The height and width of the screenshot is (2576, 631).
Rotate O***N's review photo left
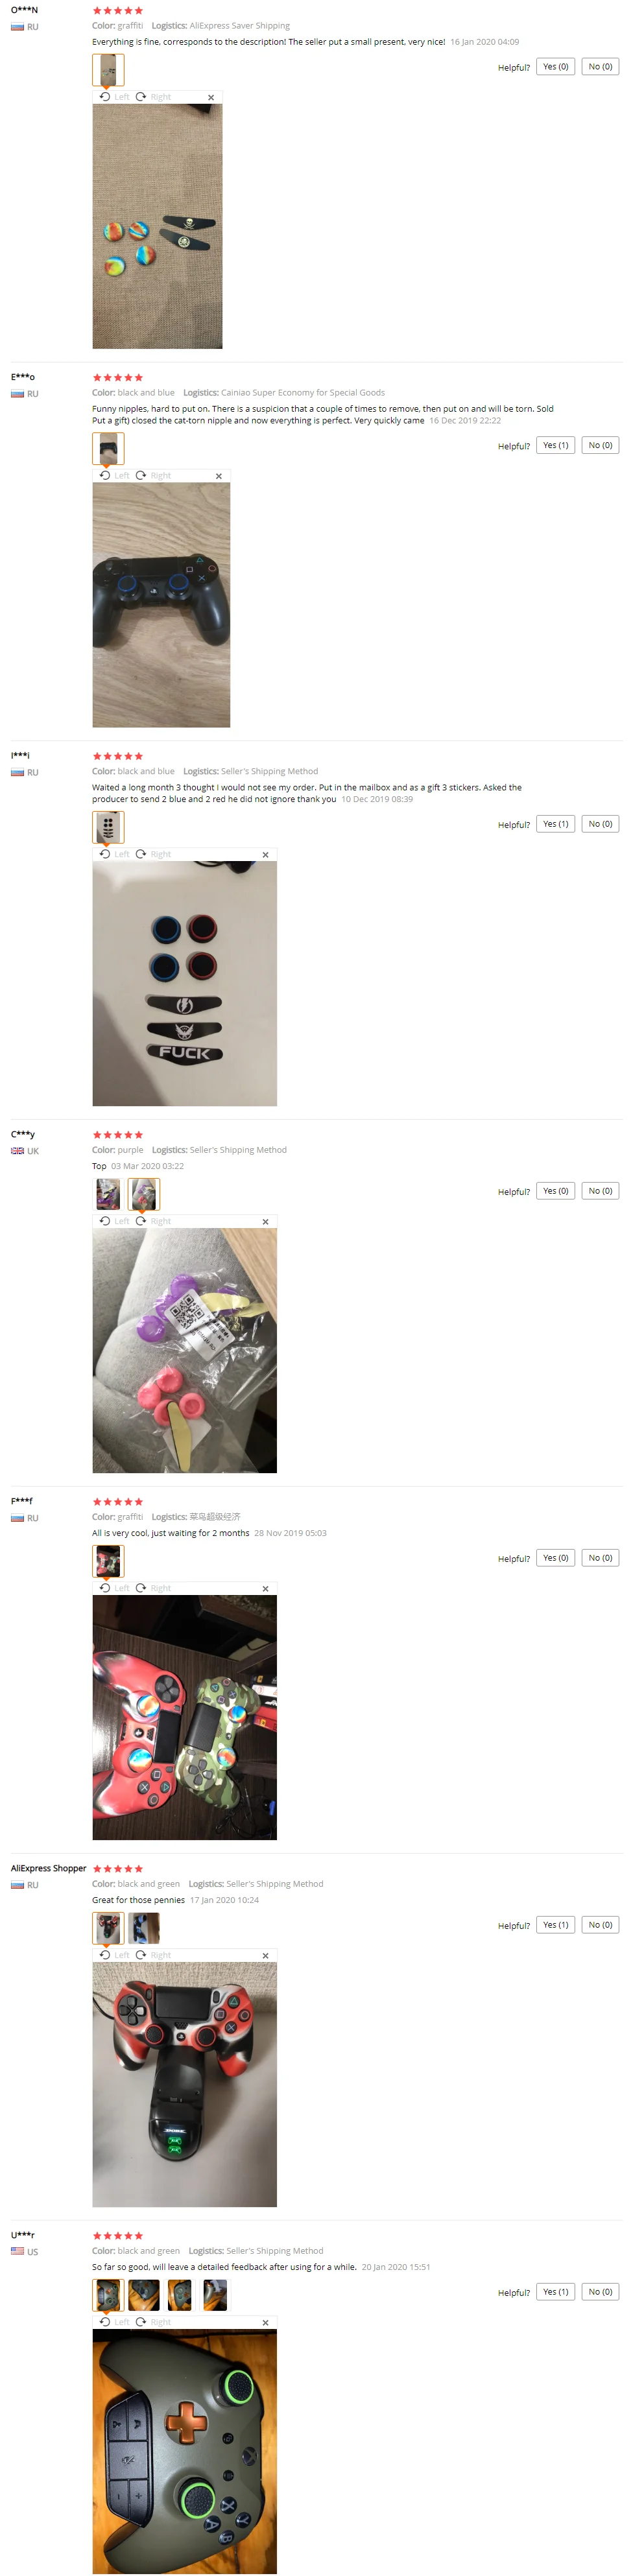point(114,97)
